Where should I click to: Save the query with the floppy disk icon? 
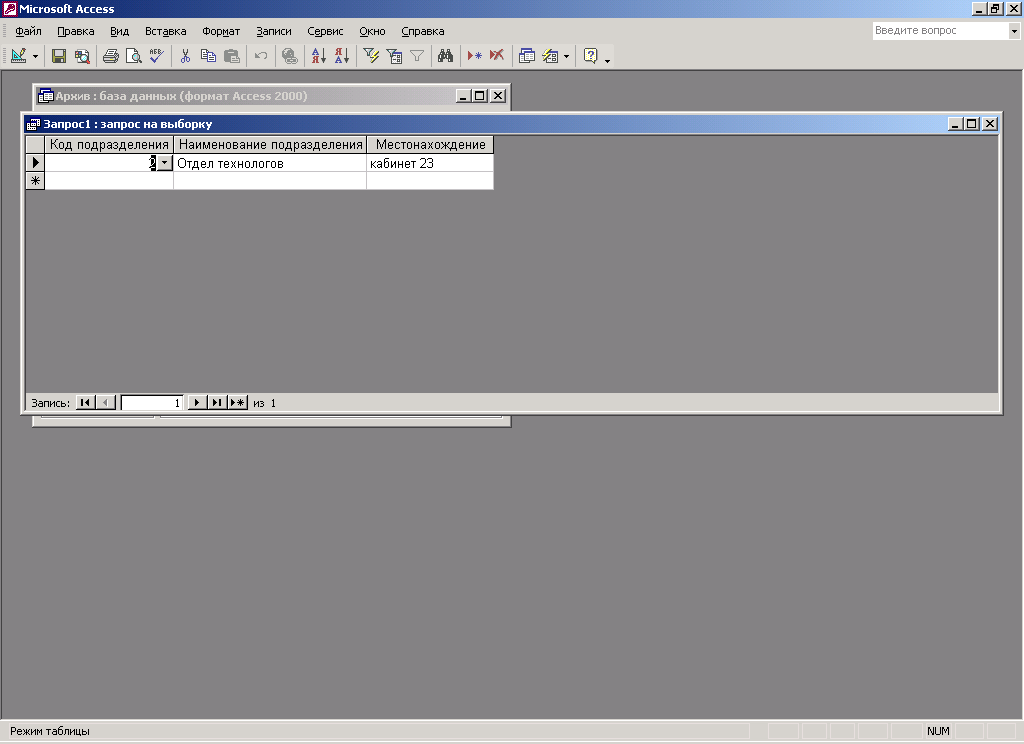[59, 56]
